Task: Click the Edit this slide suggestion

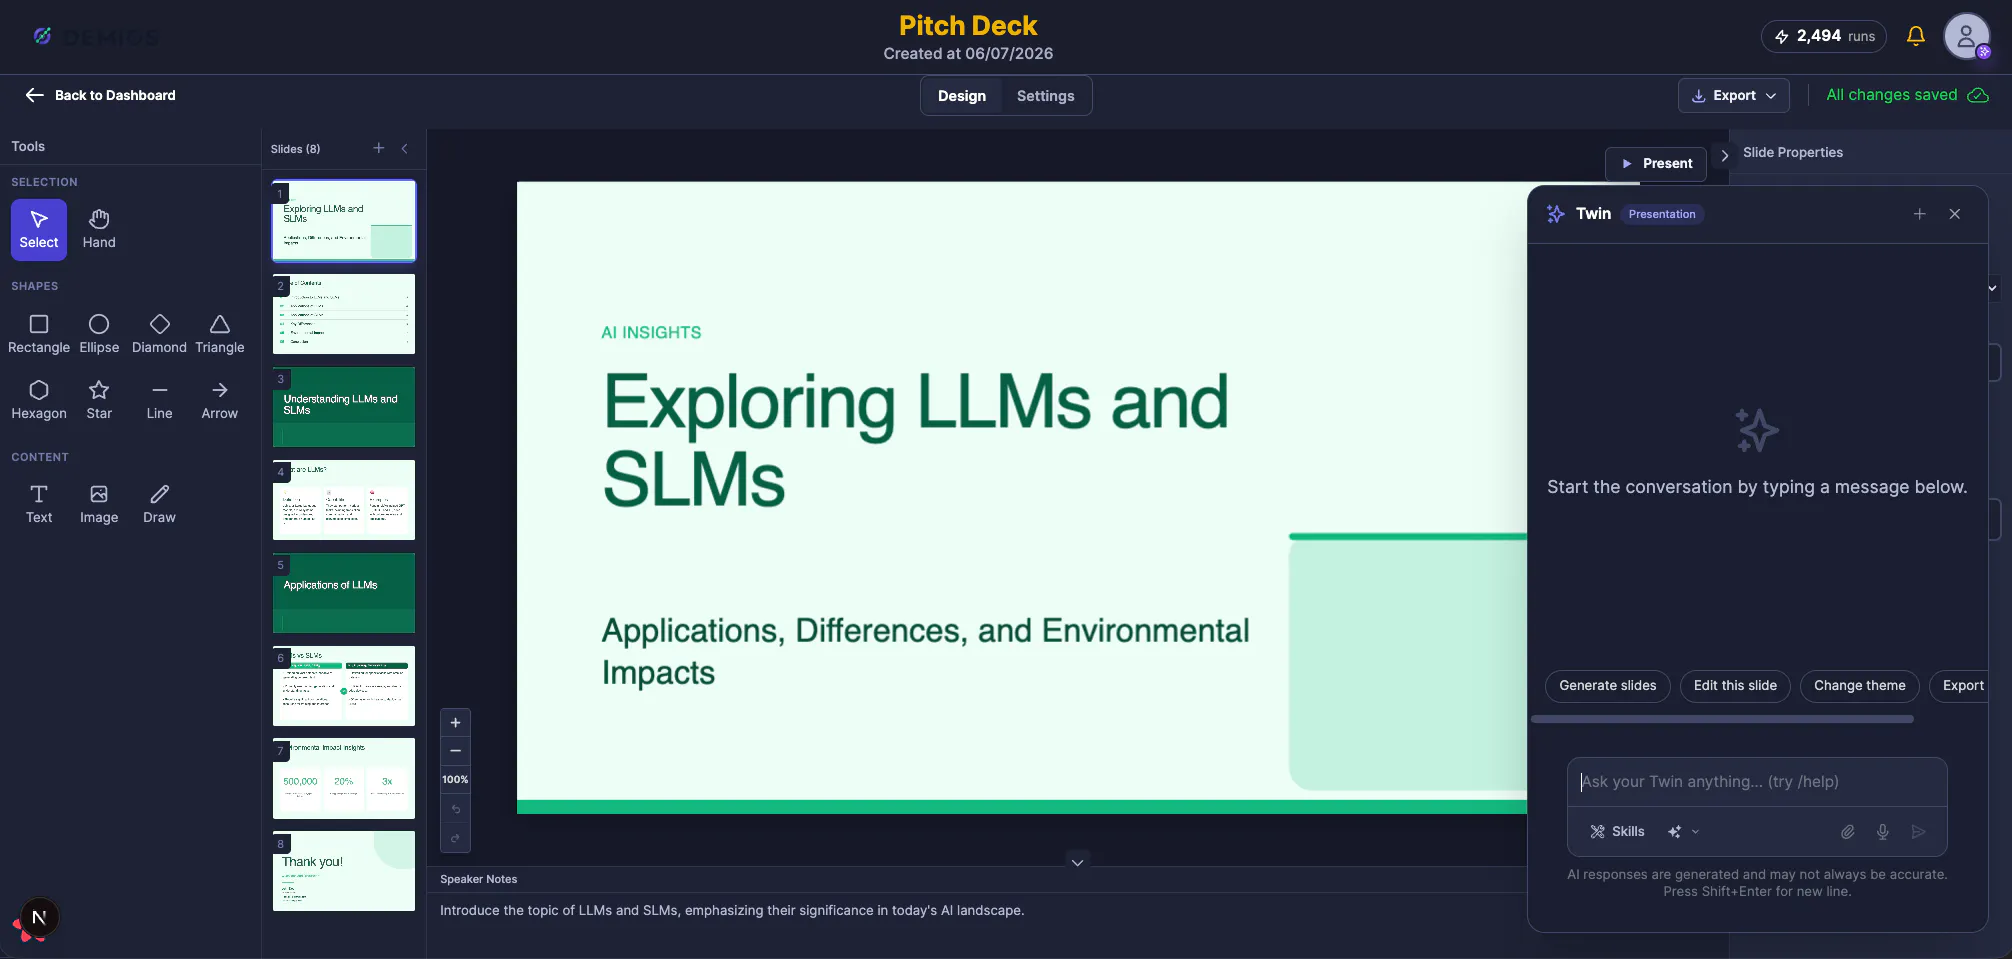Action: tap(1735, 686)
